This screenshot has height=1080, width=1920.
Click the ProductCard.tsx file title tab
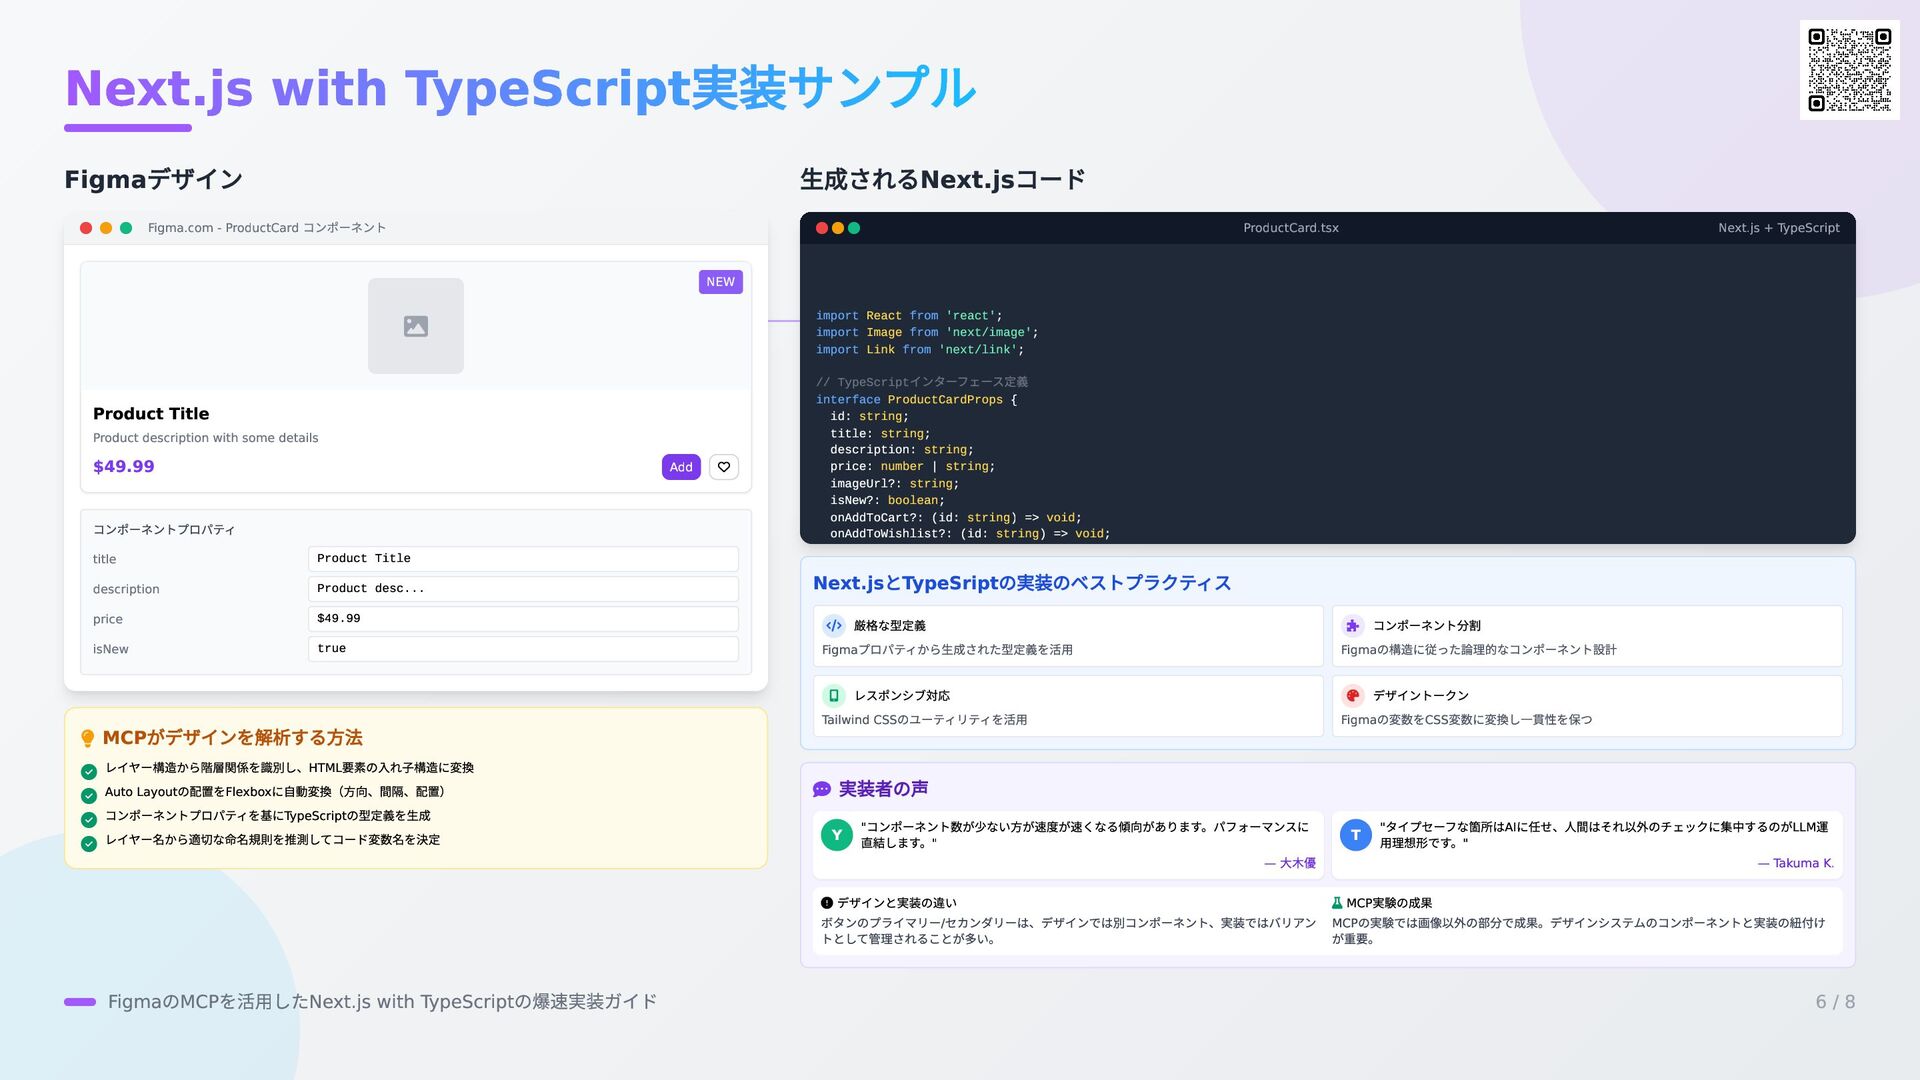click(x=1290, y=228)
